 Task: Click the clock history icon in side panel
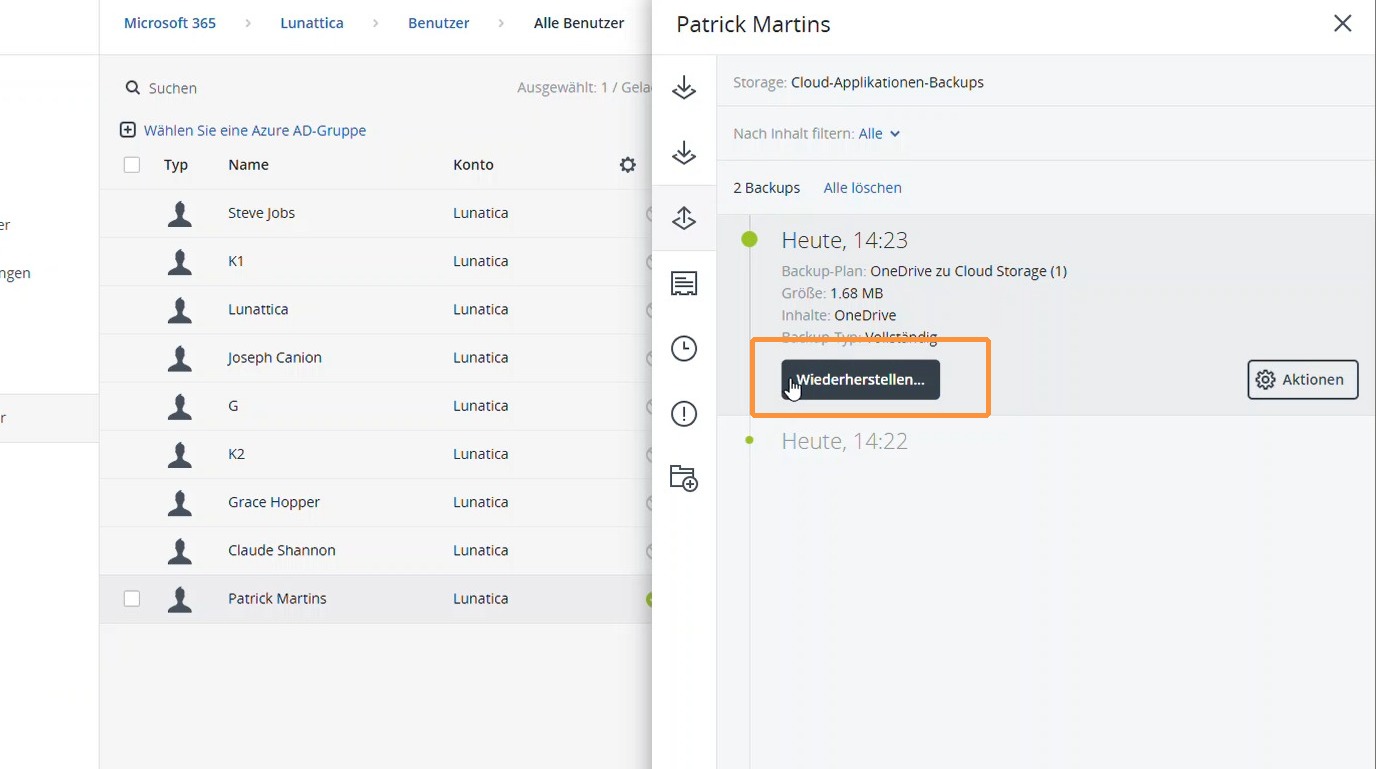tap(684, 348)
